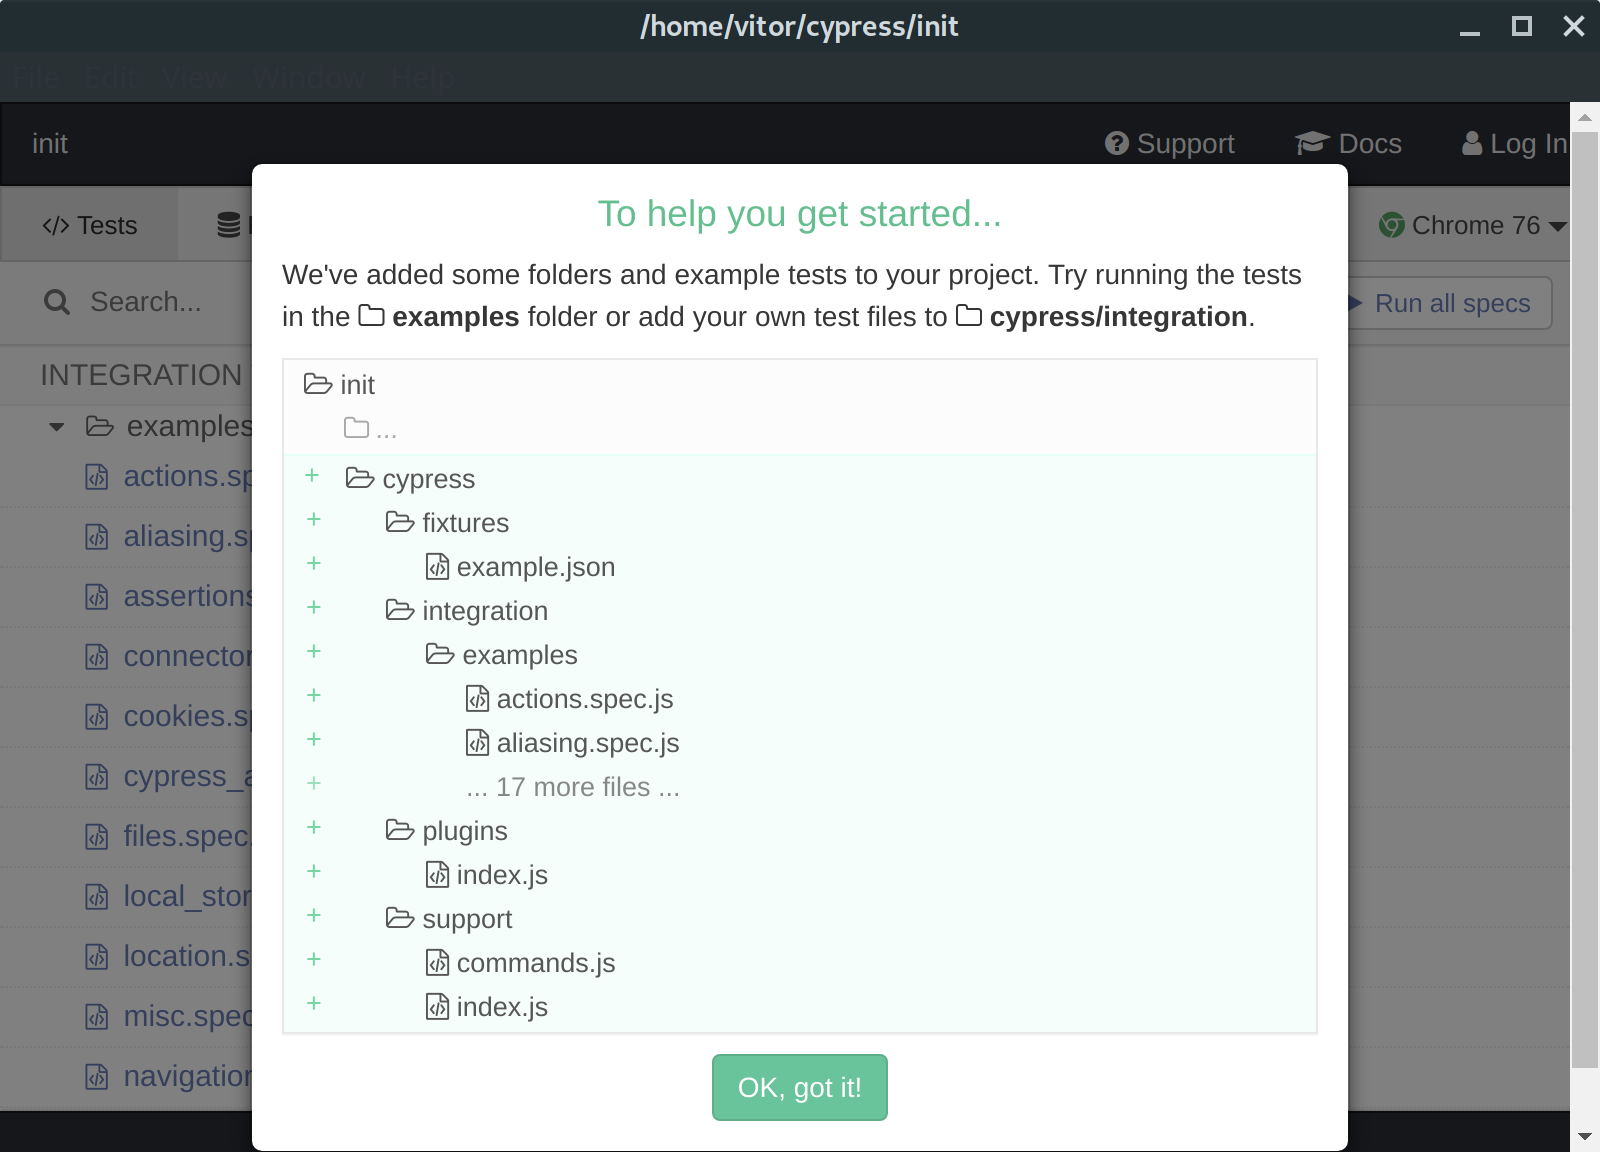The width and height of the screenshot is (1600, 1152).
Task: Click the scrollbar up arrow
Action: click(x=1585, y=117)
